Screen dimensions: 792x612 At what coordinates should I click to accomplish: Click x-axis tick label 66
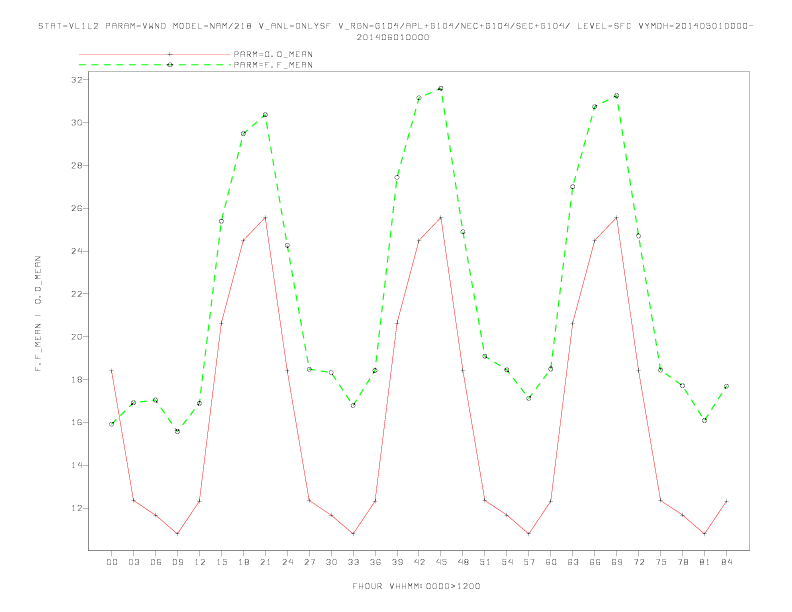tap(595, 562)
